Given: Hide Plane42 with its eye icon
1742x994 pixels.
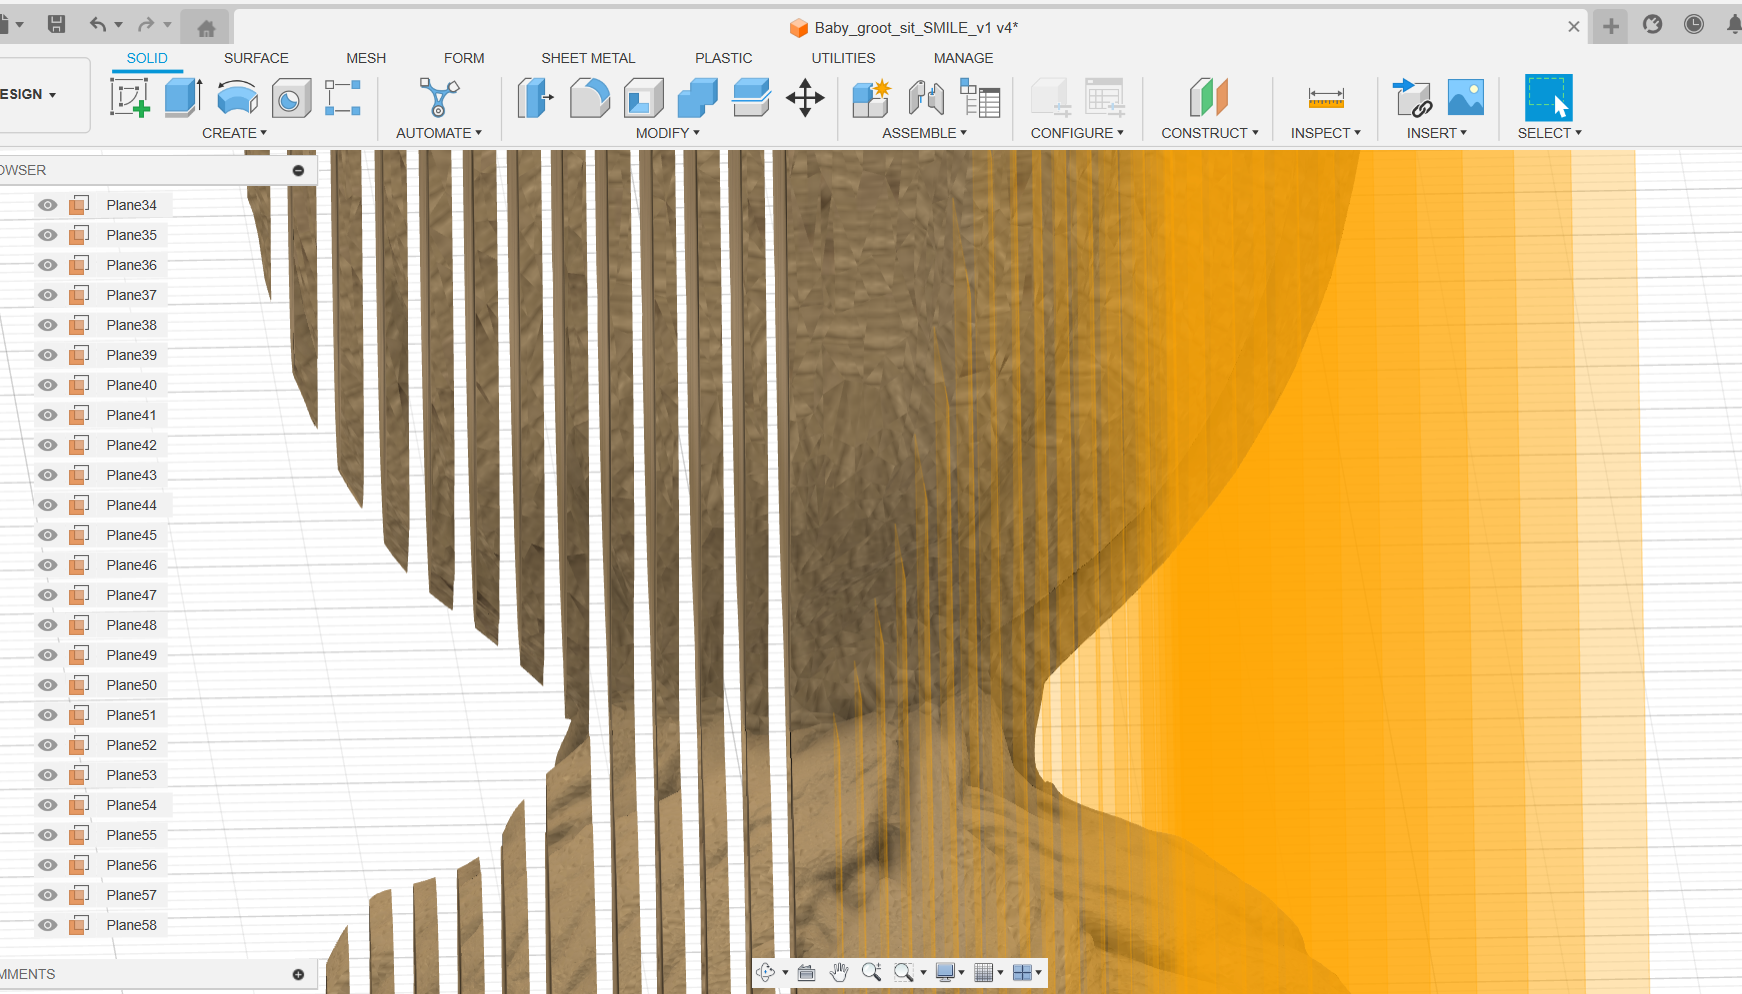Looking at the screenshot, I should 47,445.
